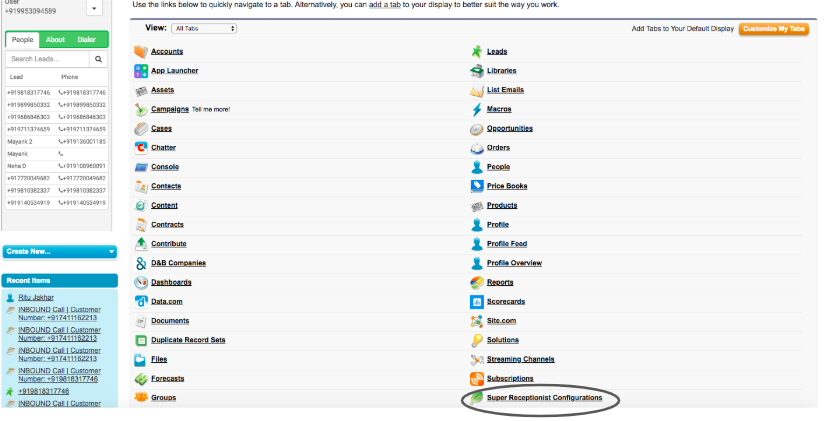The image size is (825, 421).
Task: Click the D&B Companies ampersand icon
Action: tap(141, 264)
